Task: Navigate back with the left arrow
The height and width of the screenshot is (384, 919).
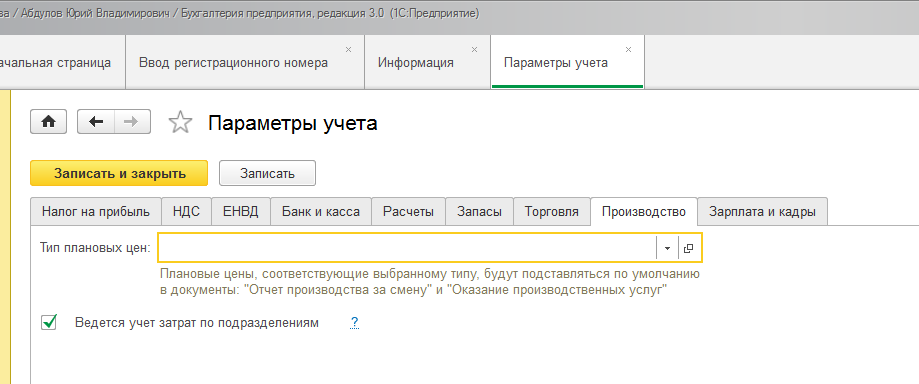Action: pyautogui.click(x=96, y=121)
